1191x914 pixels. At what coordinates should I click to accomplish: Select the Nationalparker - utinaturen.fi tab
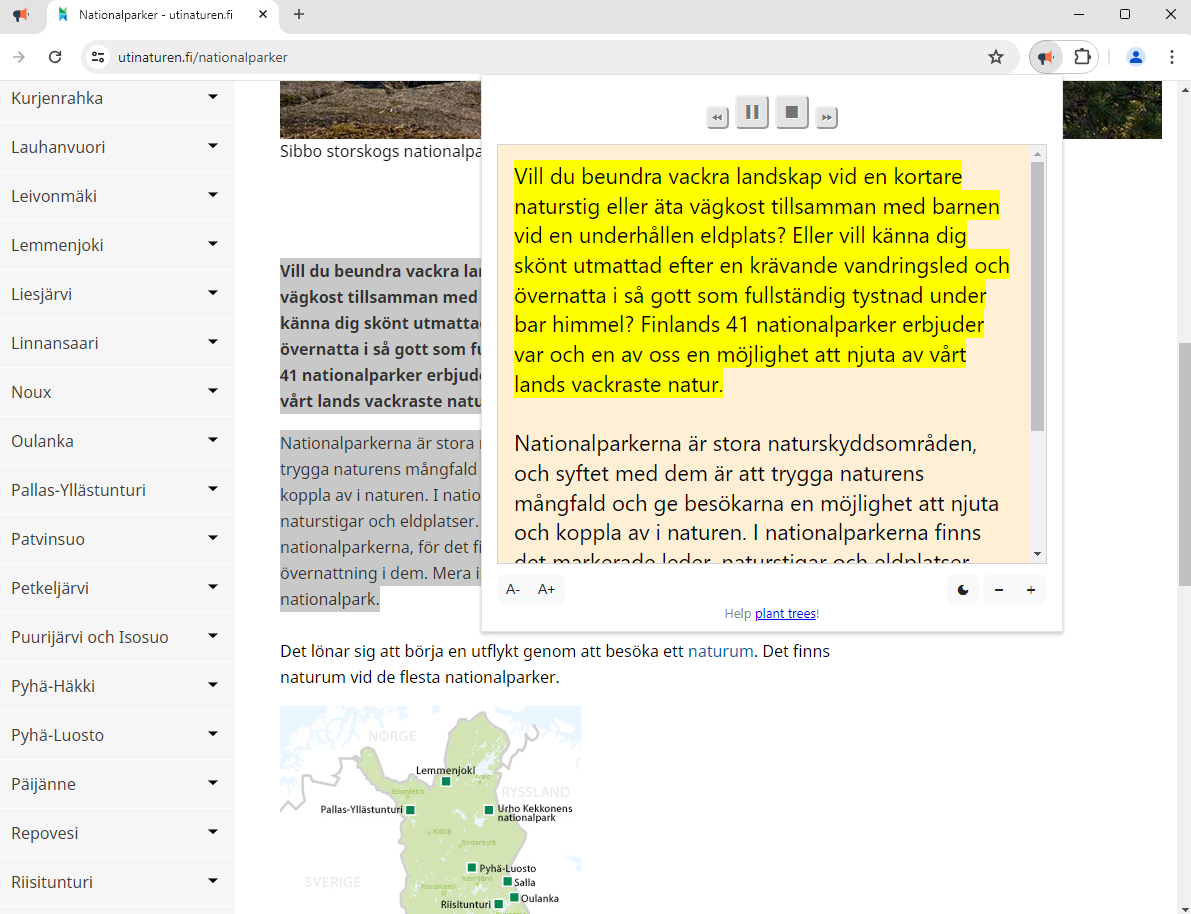point(163,15)
